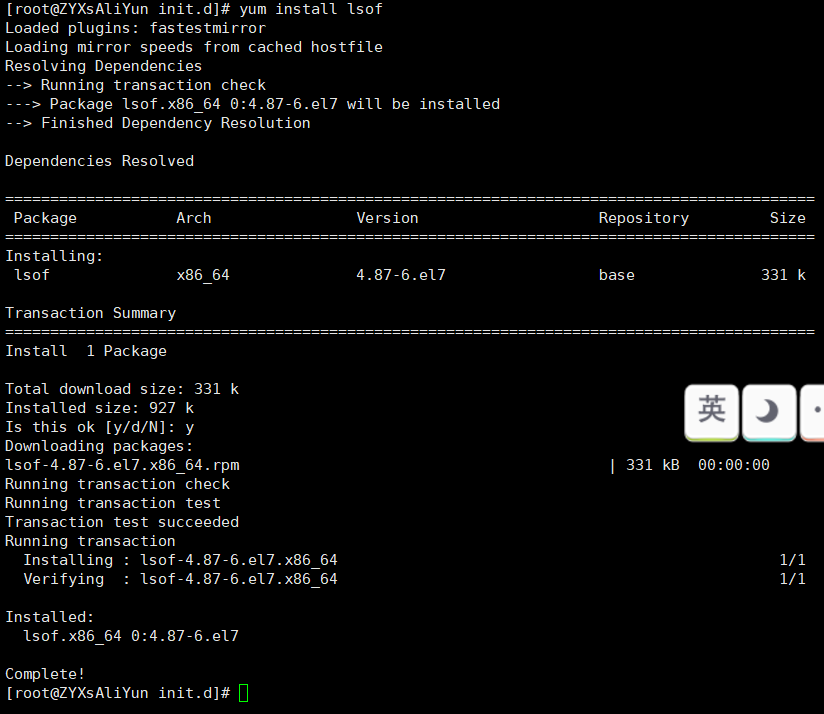Viewport: 824px width, 714px height.
Task: Click the lsof-4.87-6.el7.x86_64.rpm filename
Action: (x=122, y=464)
